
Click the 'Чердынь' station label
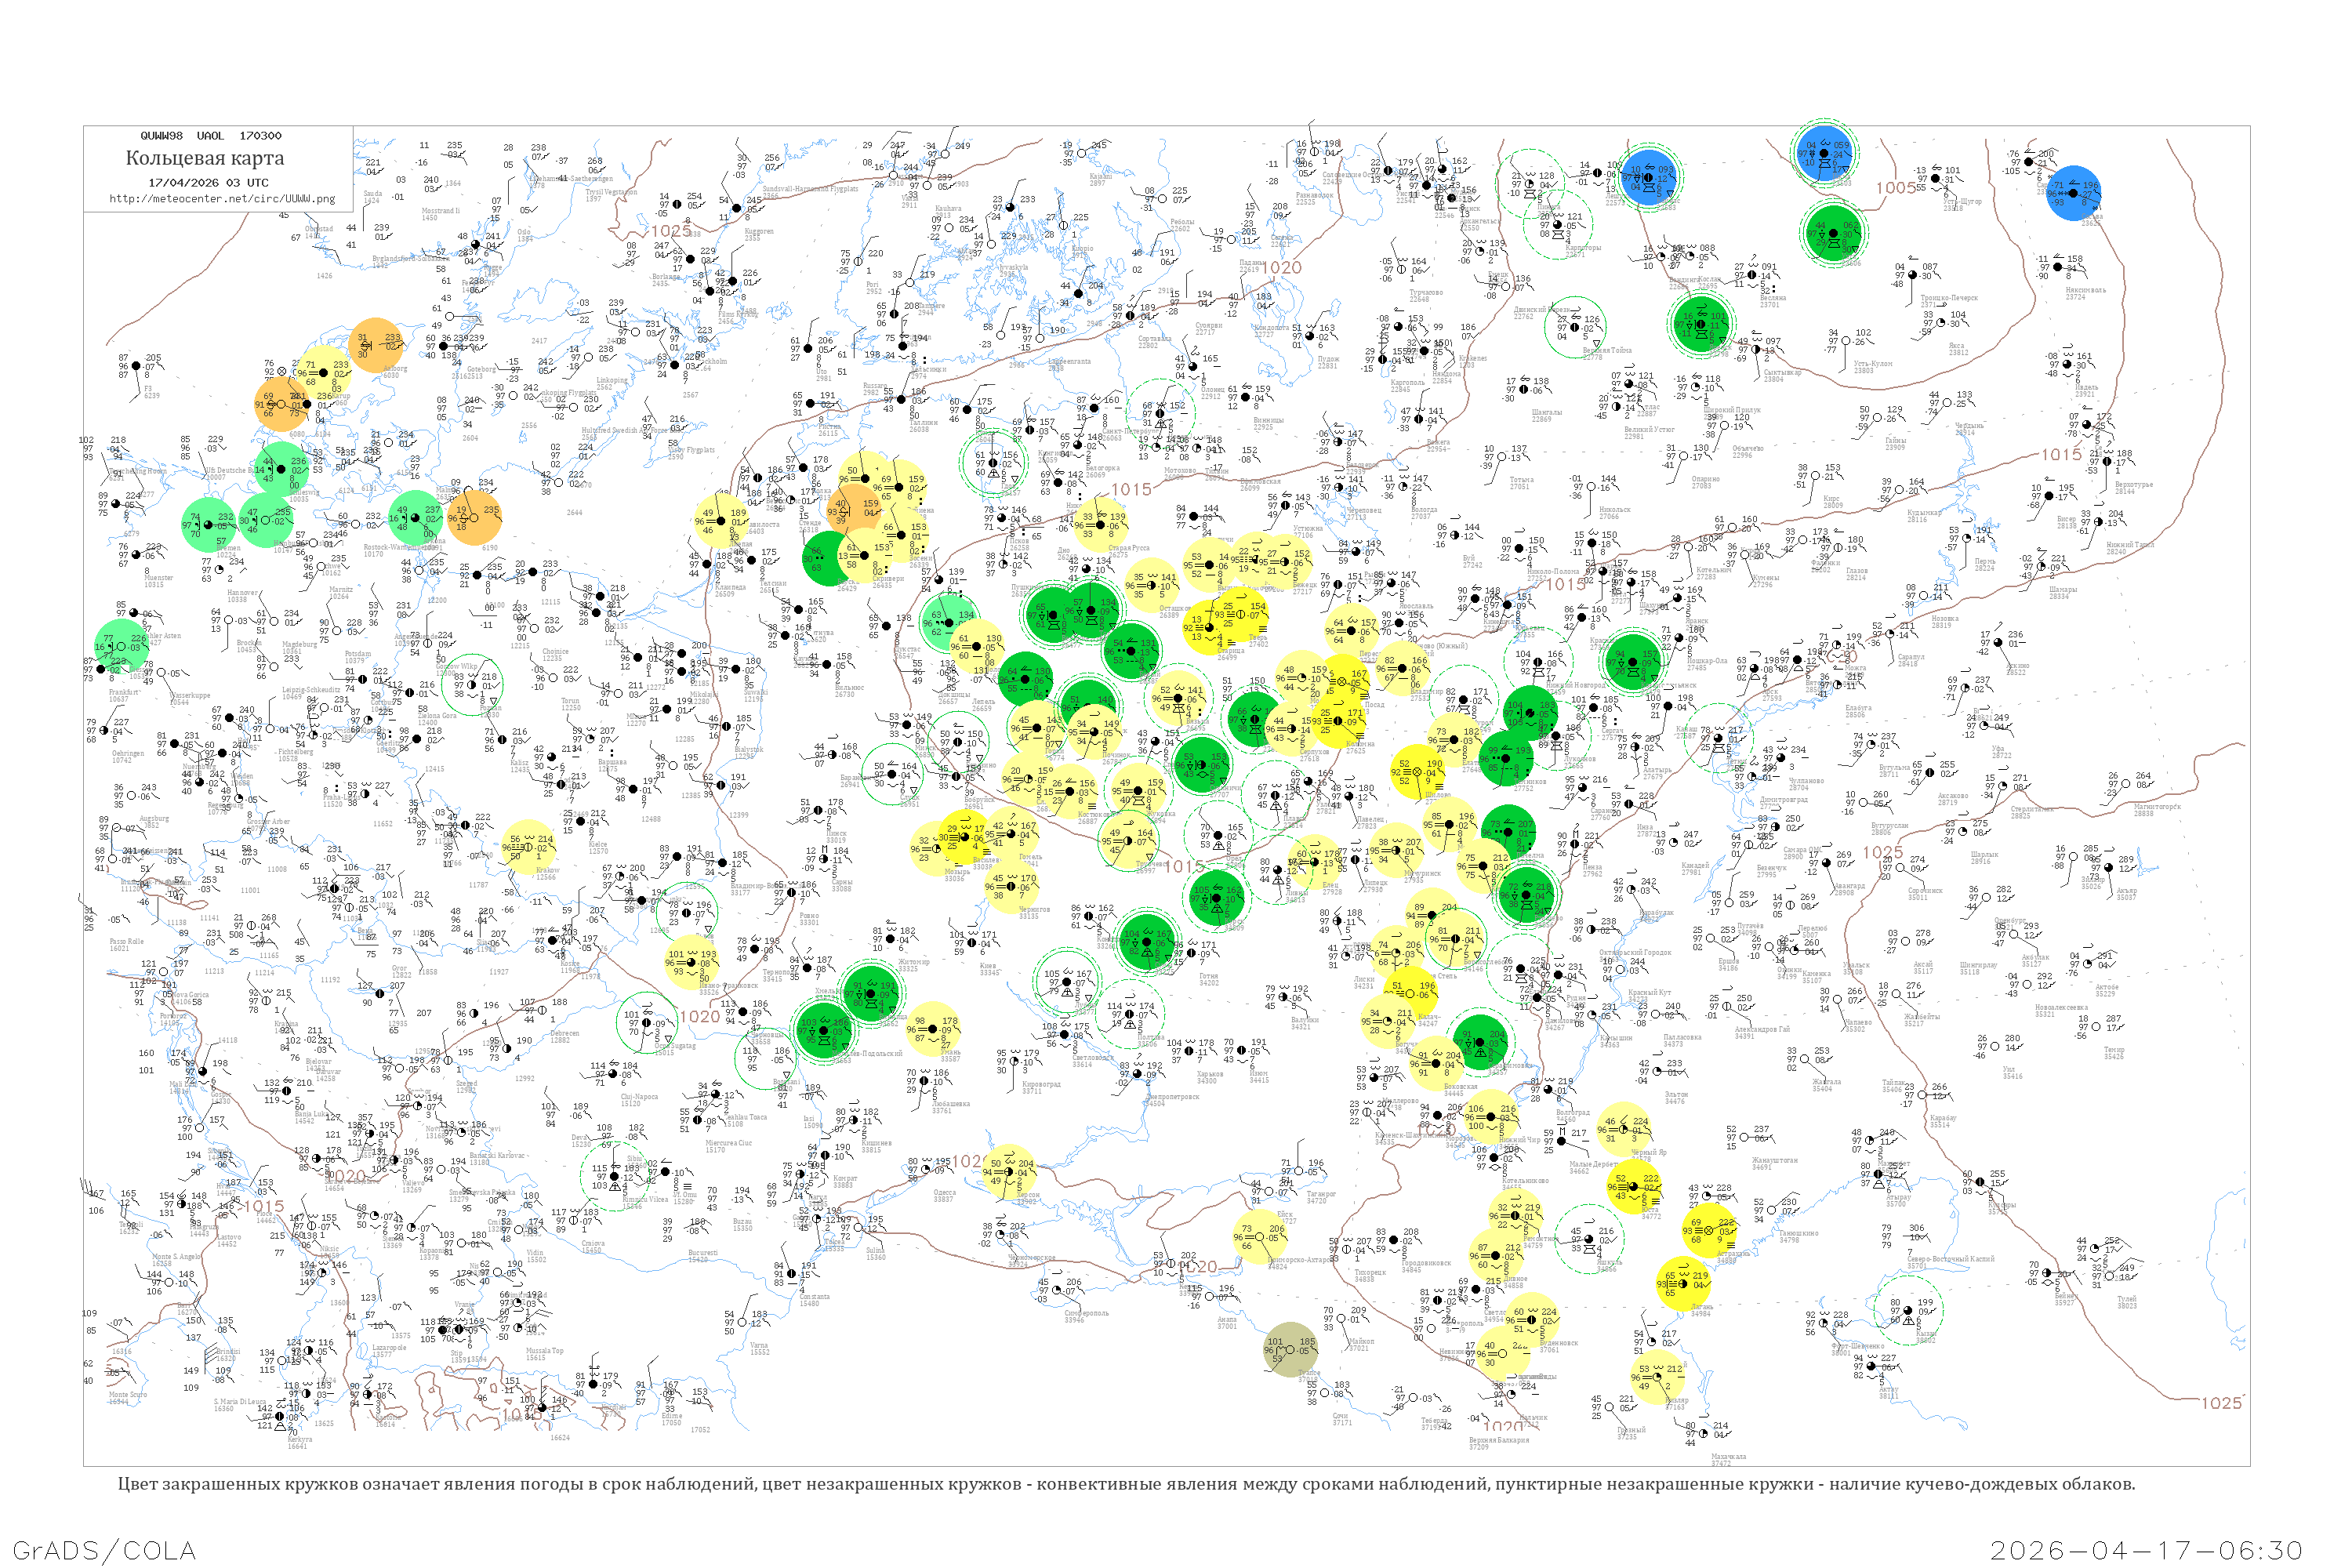[1969, 425]
